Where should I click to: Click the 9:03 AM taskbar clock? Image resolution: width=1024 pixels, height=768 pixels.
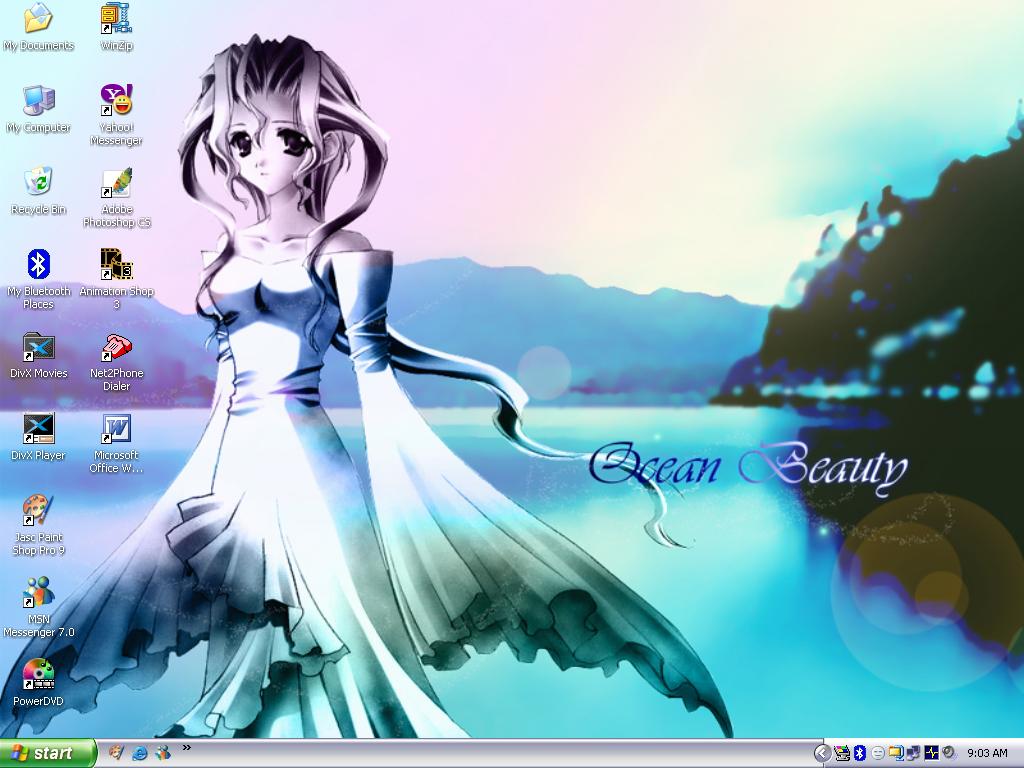click(x=987, y=753)
